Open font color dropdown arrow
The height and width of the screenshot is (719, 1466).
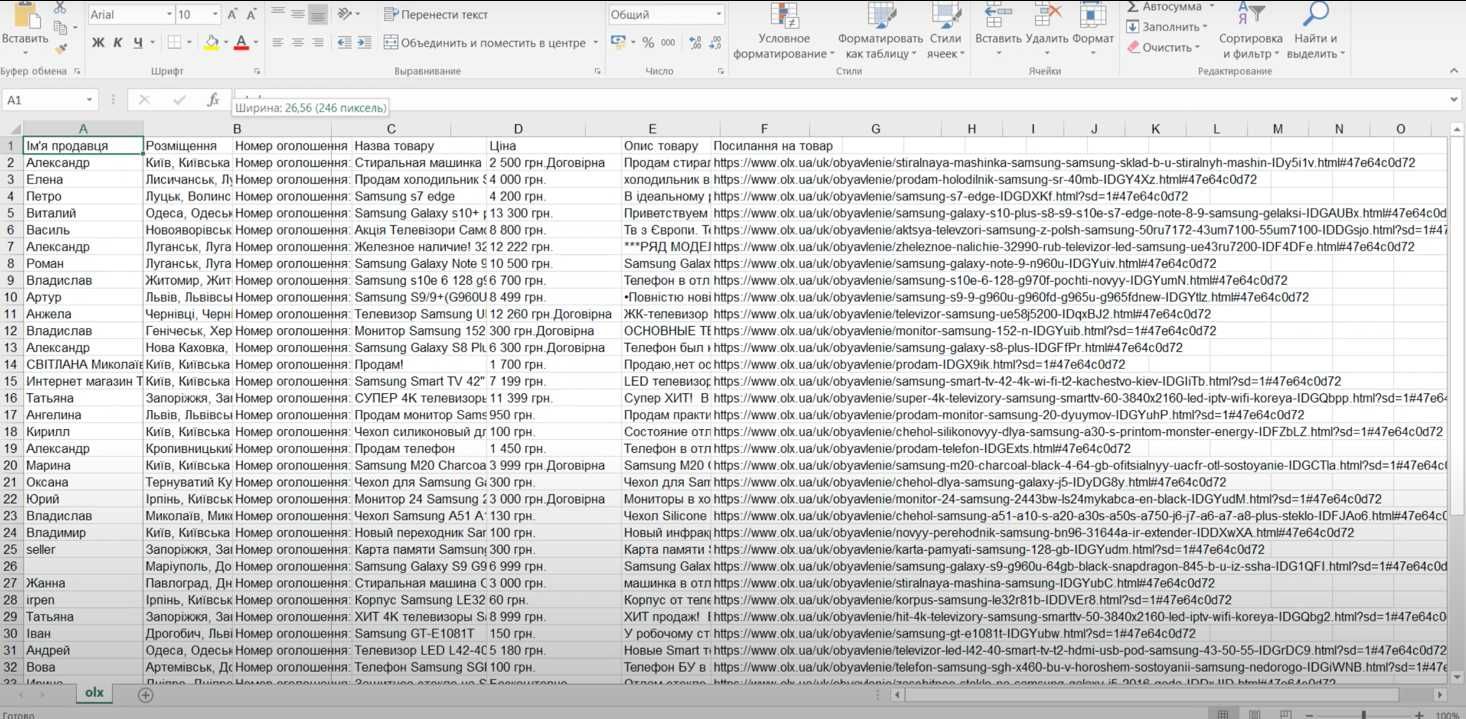pos(256,43)
